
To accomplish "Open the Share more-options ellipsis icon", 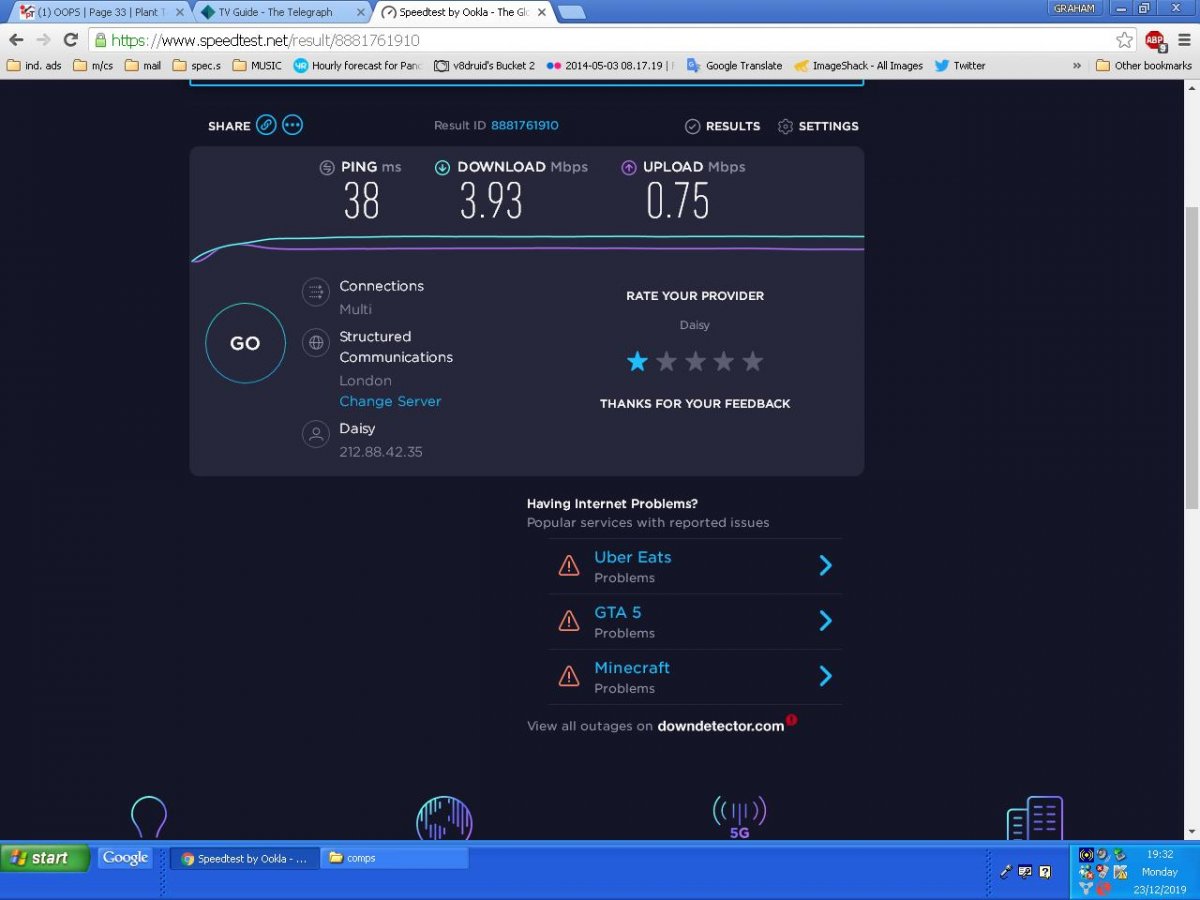I will (292, 124).
